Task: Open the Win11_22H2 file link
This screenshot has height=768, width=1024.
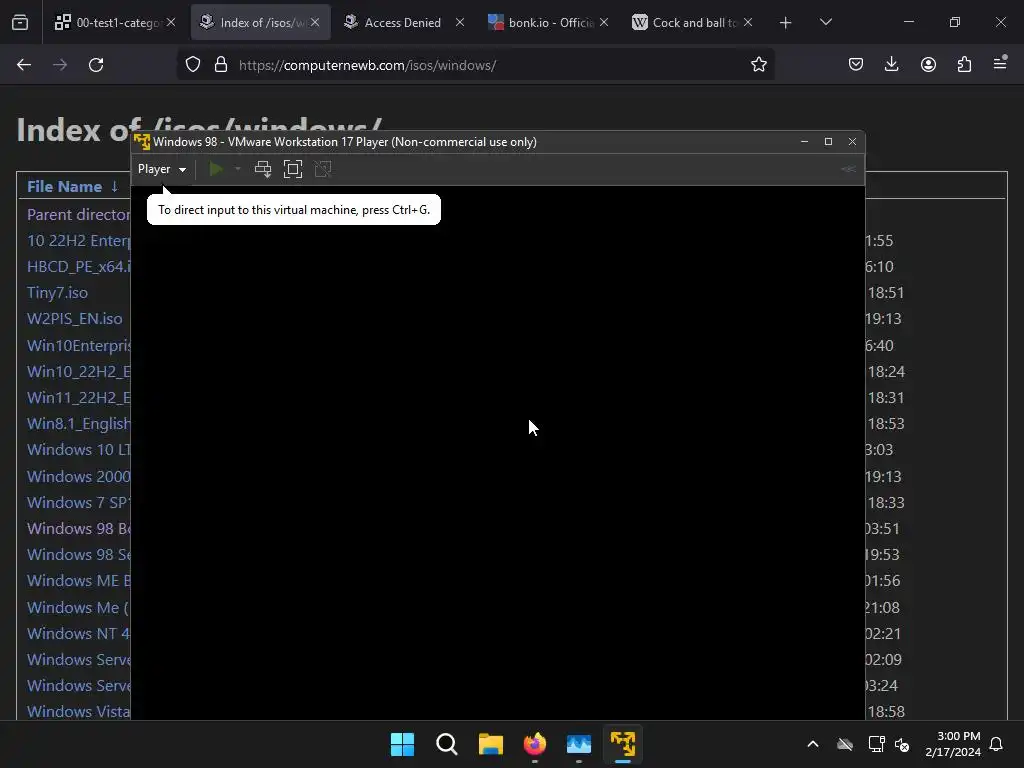Action: [x=78, y=397]
